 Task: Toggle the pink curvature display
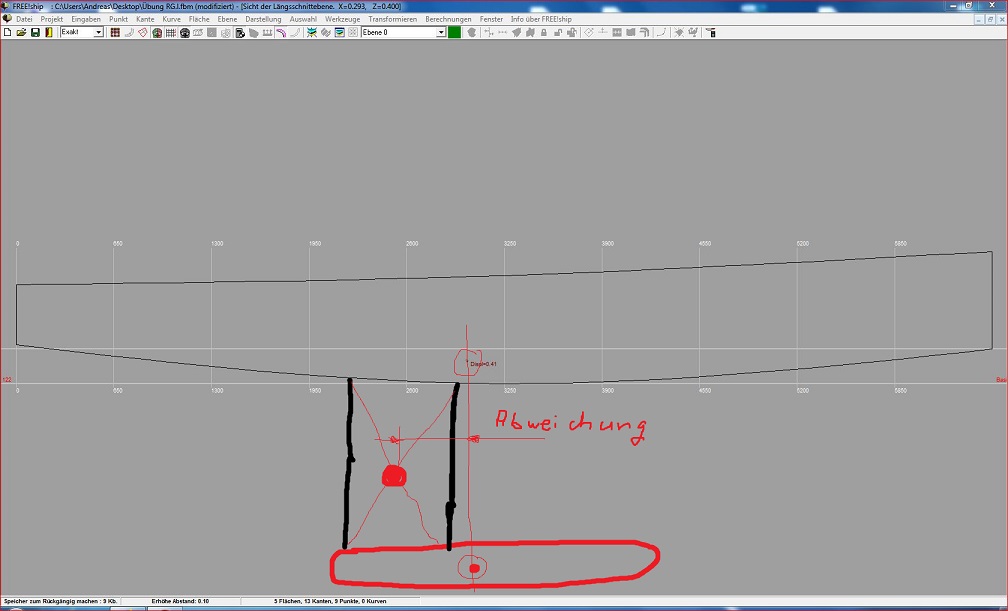(x=282, y=33)
